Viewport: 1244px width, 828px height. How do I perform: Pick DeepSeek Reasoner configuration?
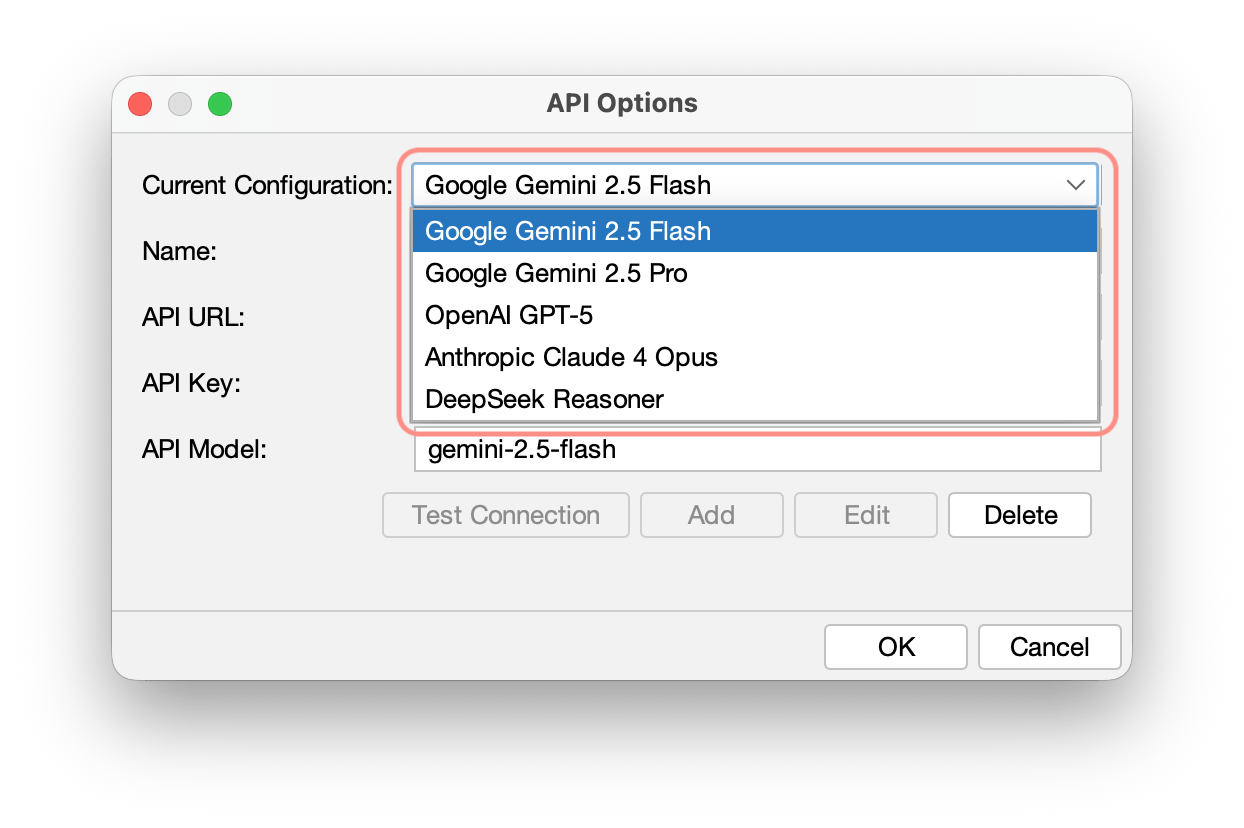click(543, 399)
